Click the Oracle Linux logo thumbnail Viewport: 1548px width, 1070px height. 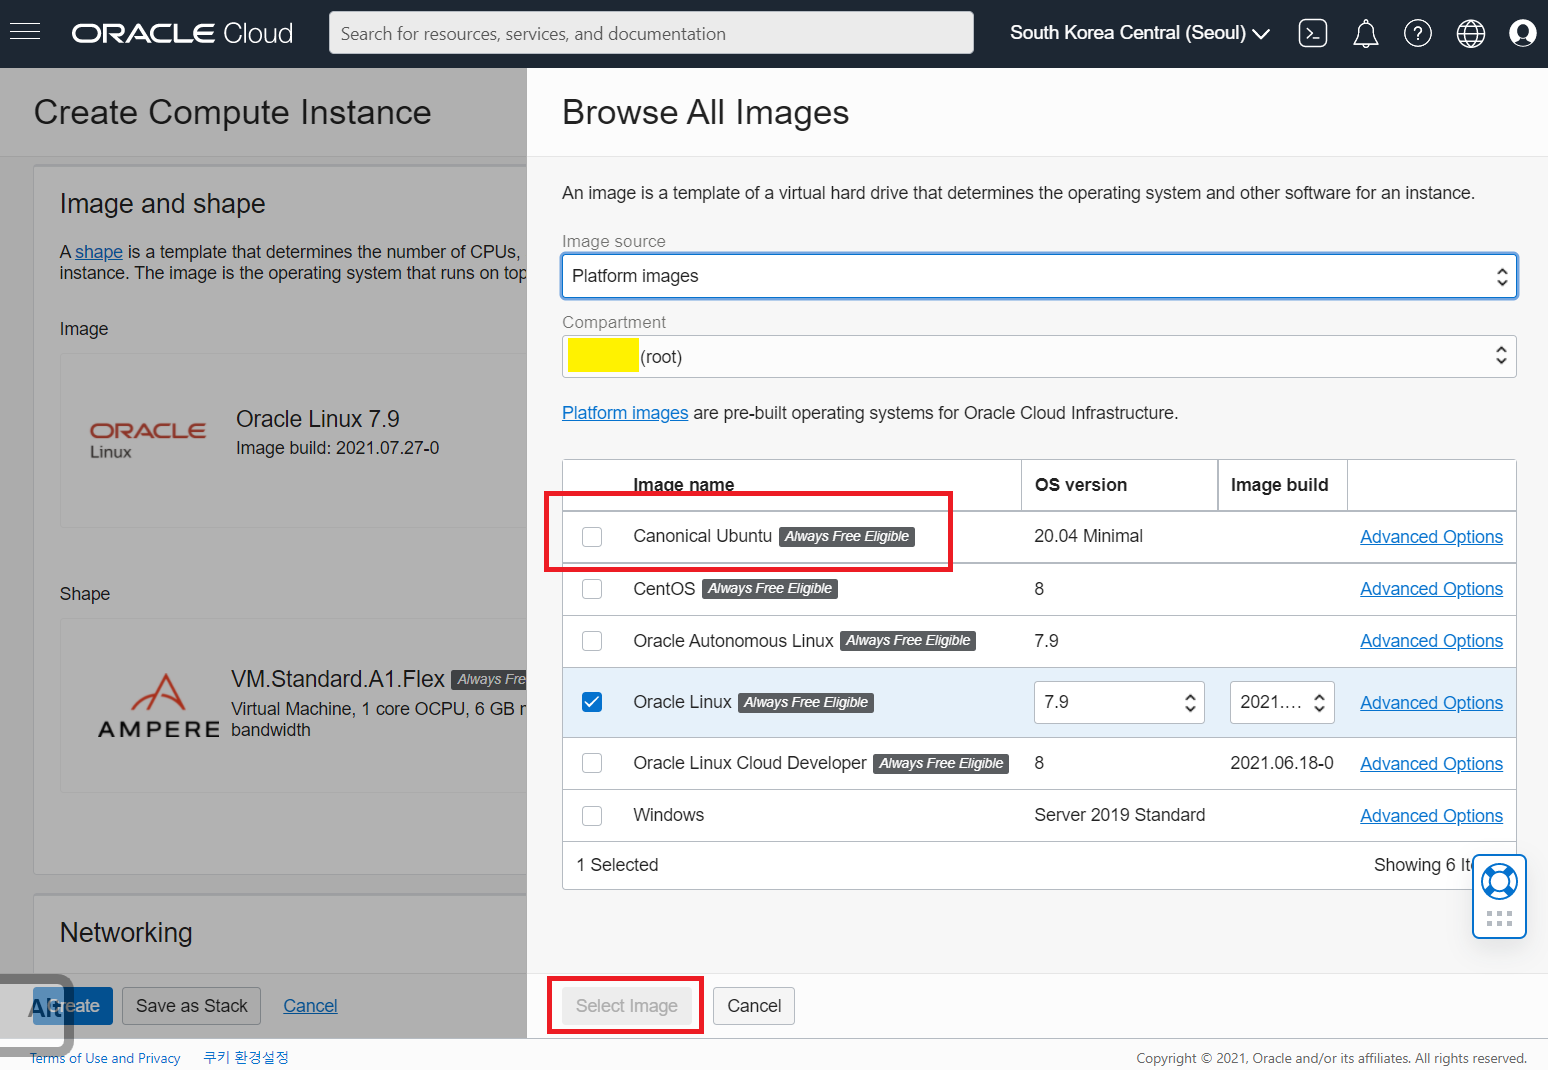coord(148,440)
